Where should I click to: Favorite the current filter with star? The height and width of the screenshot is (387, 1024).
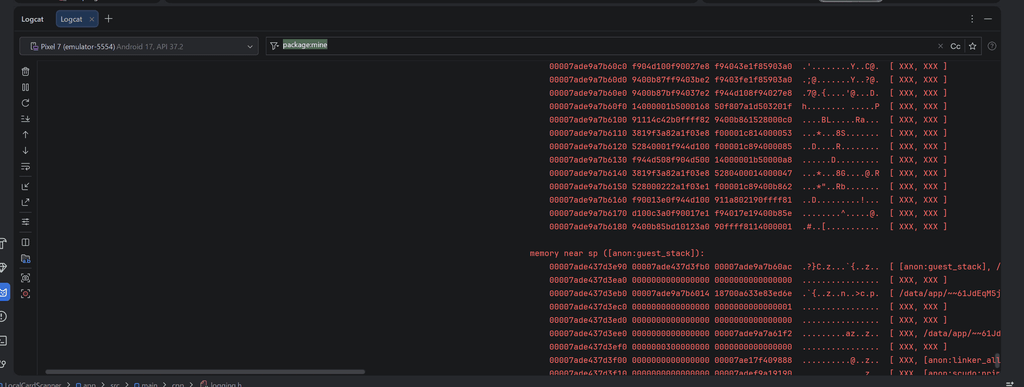pos(972,46)
